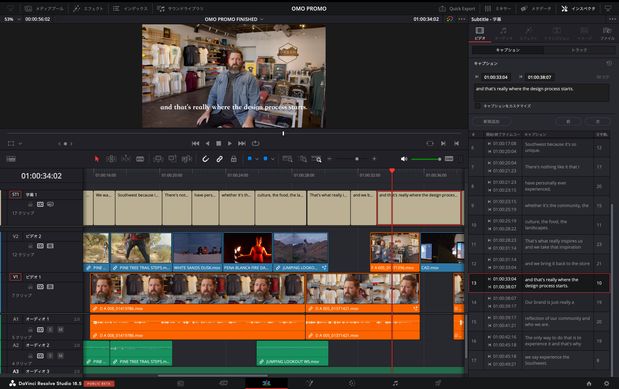Stop playback with the square button
The height and width of the screenshot is (389, 619).
click(218, 143)
